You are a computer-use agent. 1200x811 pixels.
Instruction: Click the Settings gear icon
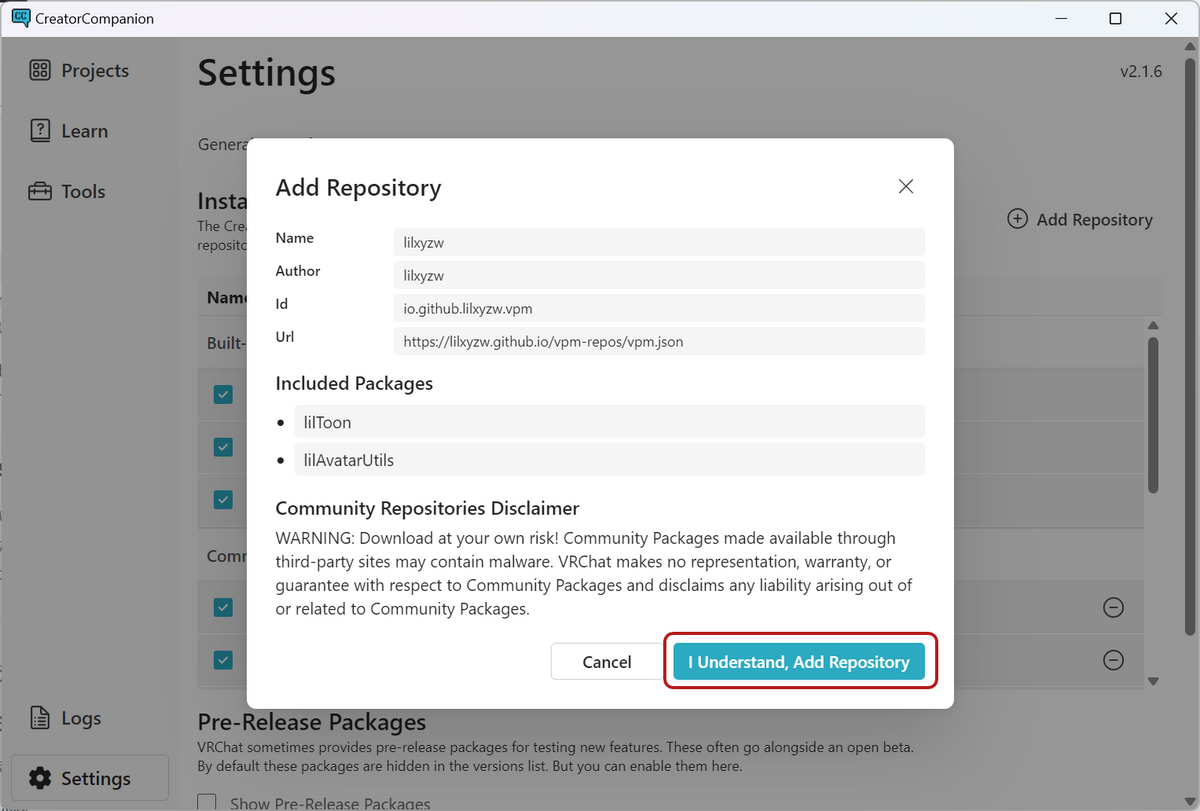[40, 778]
